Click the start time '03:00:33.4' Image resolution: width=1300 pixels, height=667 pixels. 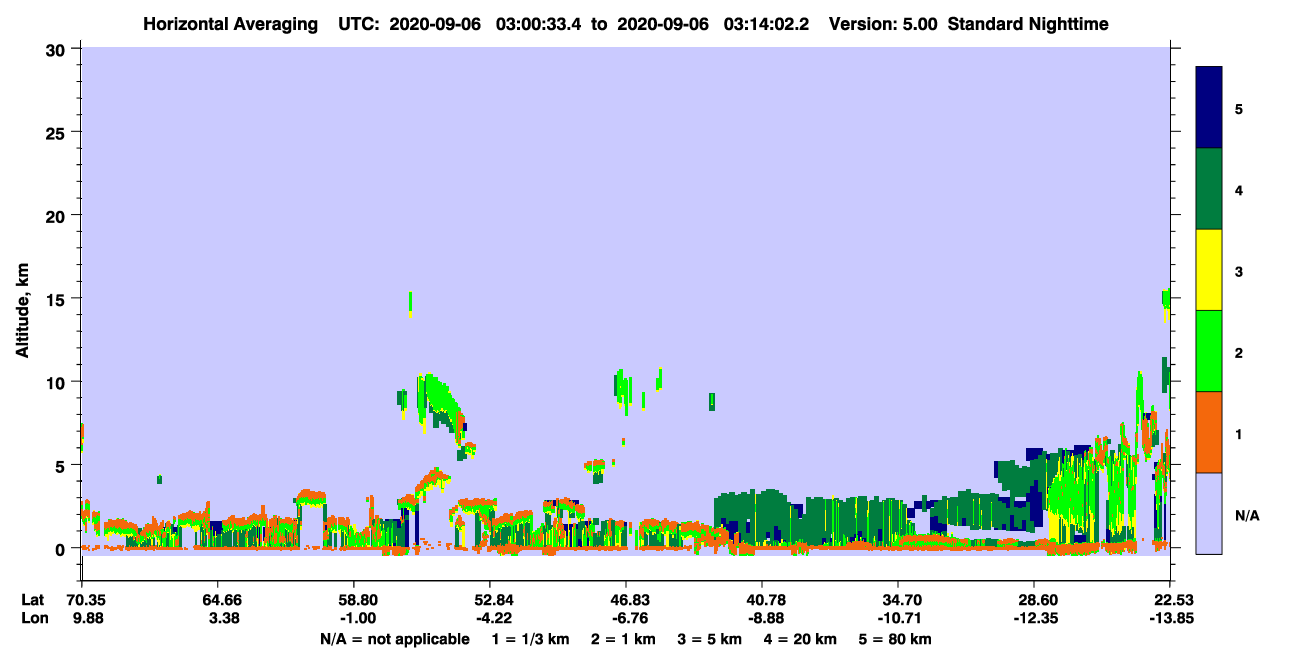pyautogui.click(x=538, y=23)
